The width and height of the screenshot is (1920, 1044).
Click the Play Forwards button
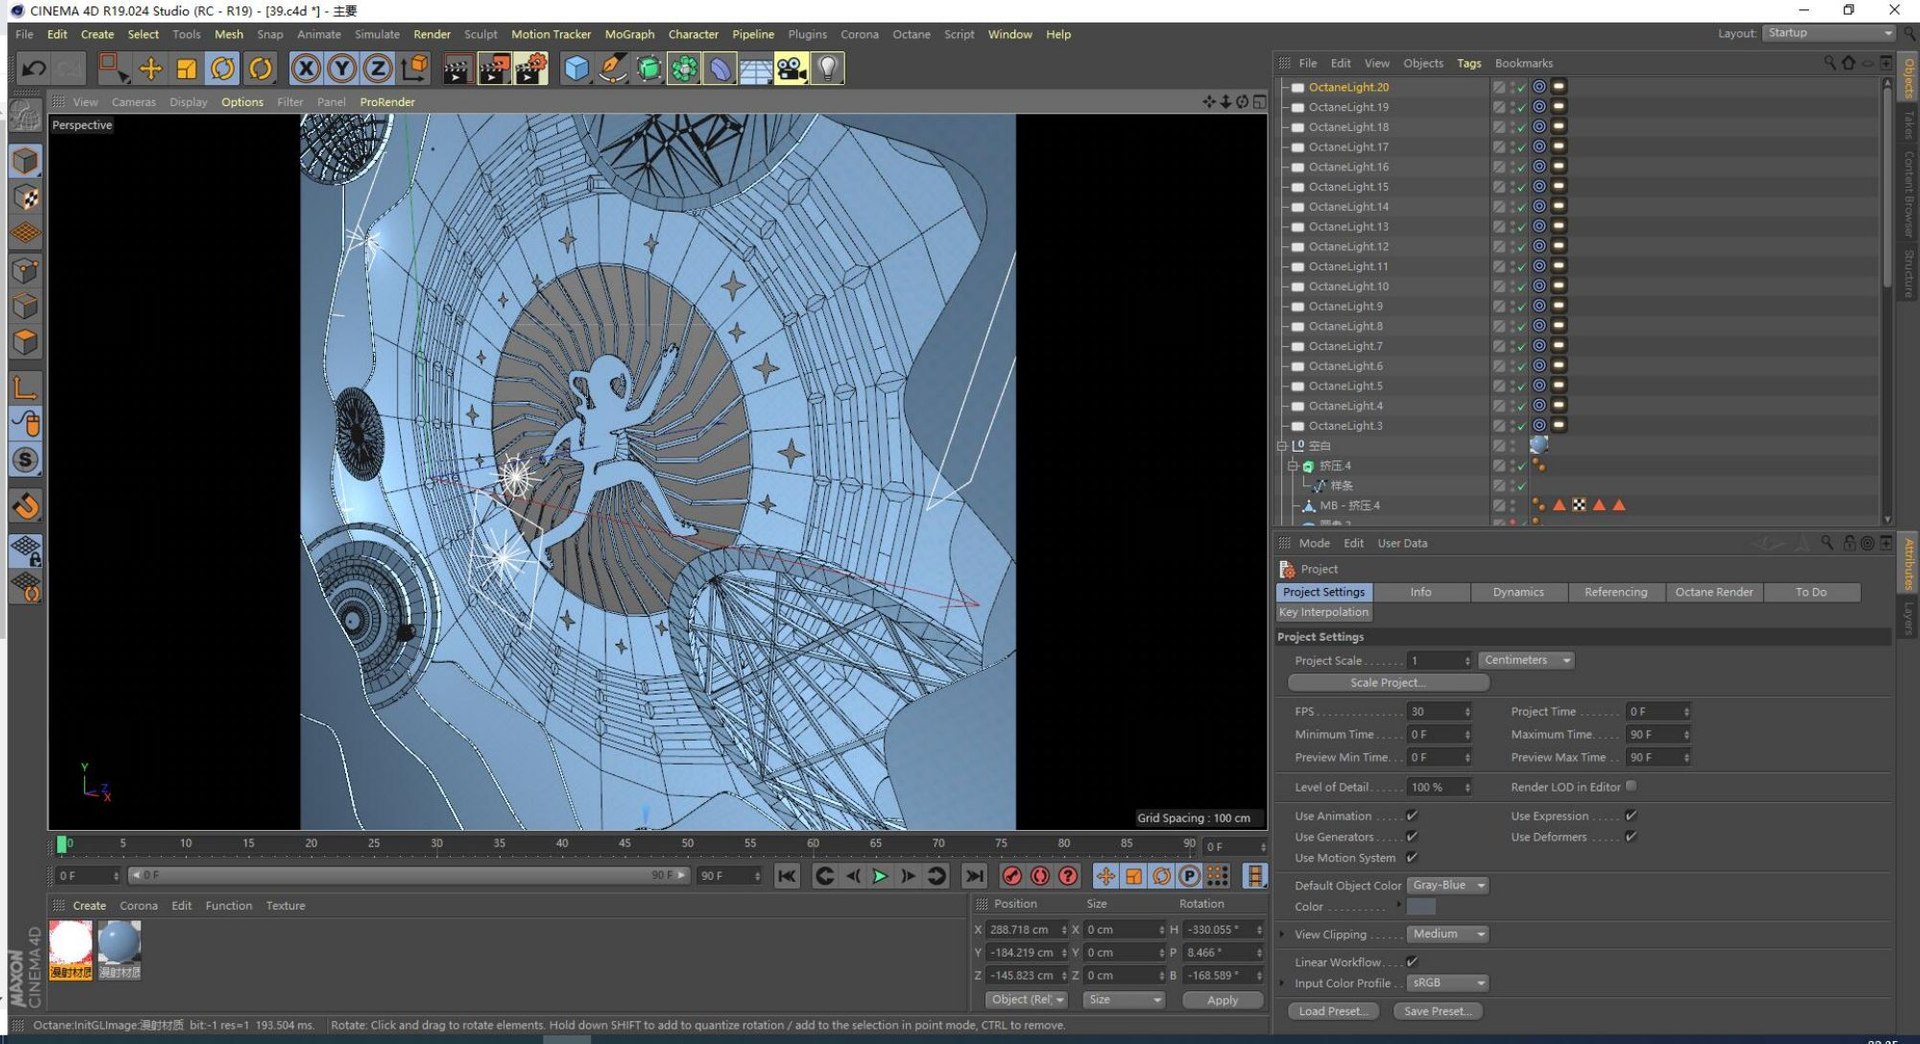click(x=880, y=876)
